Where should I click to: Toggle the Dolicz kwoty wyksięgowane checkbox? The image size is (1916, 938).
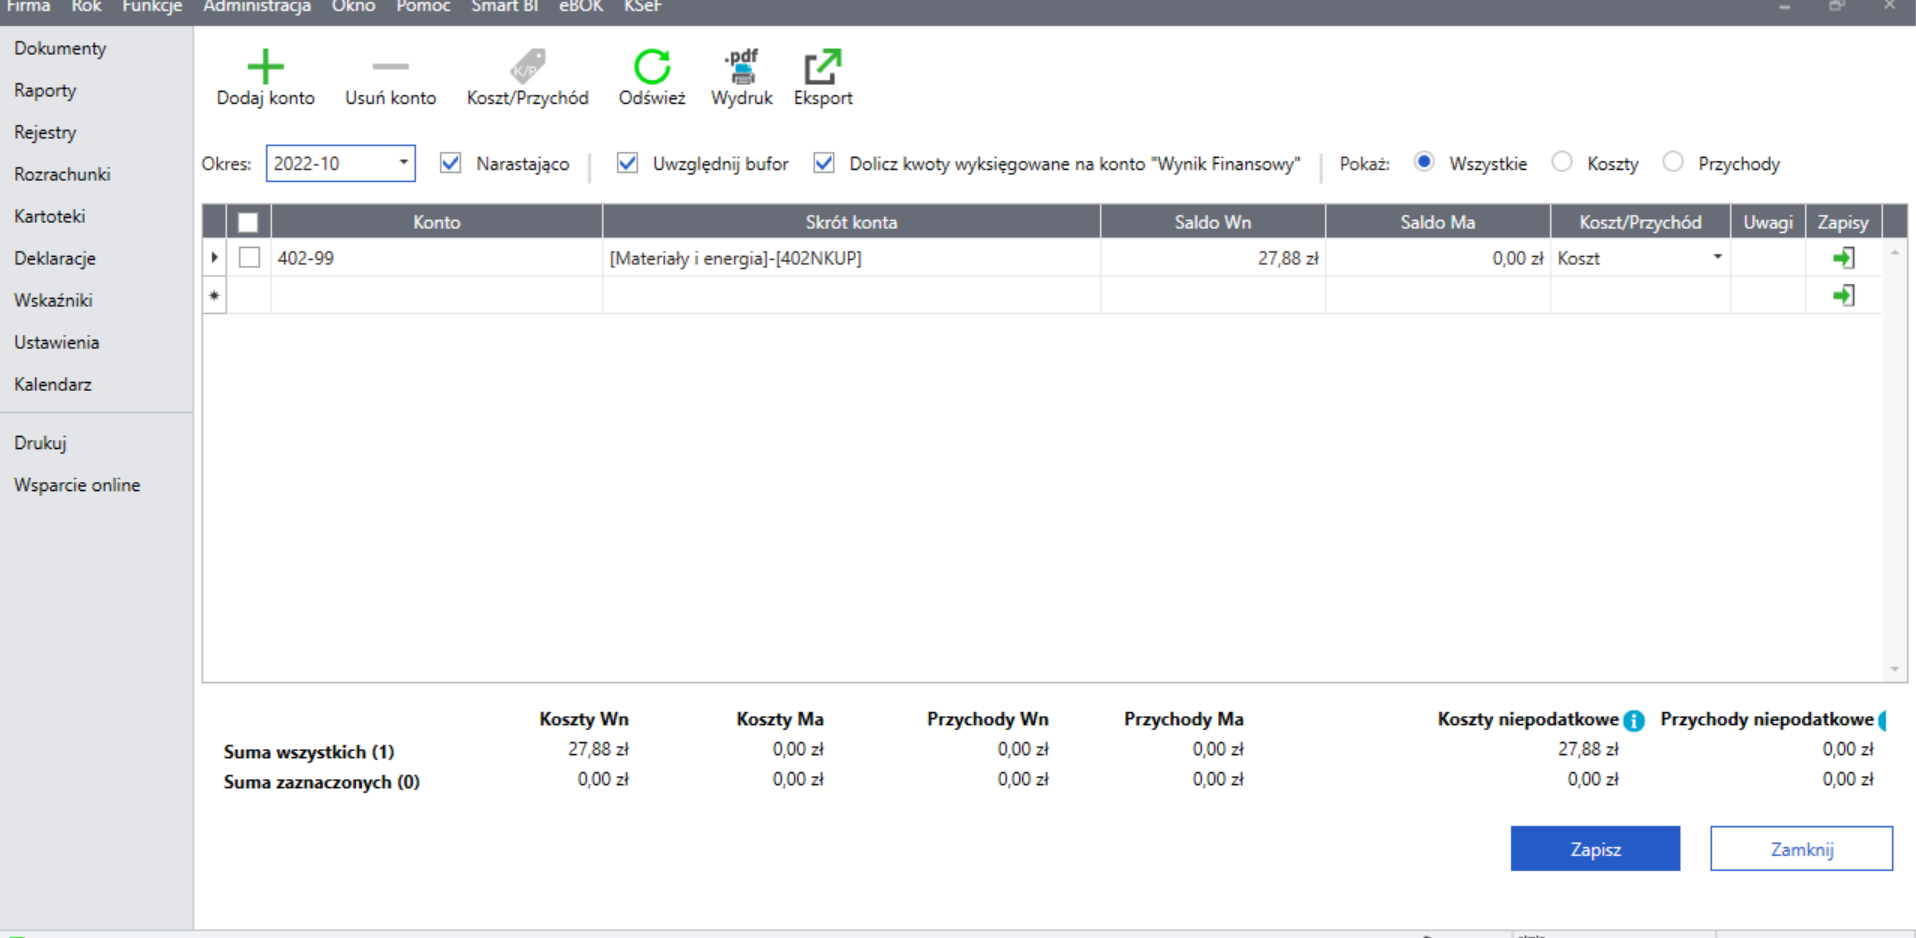824,163
